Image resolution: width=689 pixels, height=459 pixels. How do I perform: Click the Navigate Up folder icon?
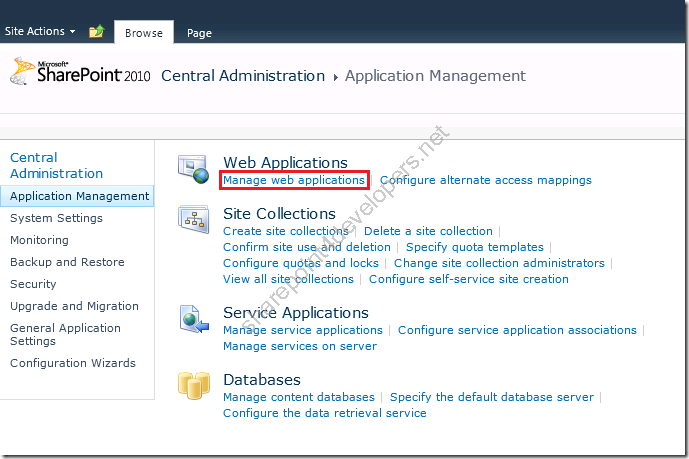point(97,32)
